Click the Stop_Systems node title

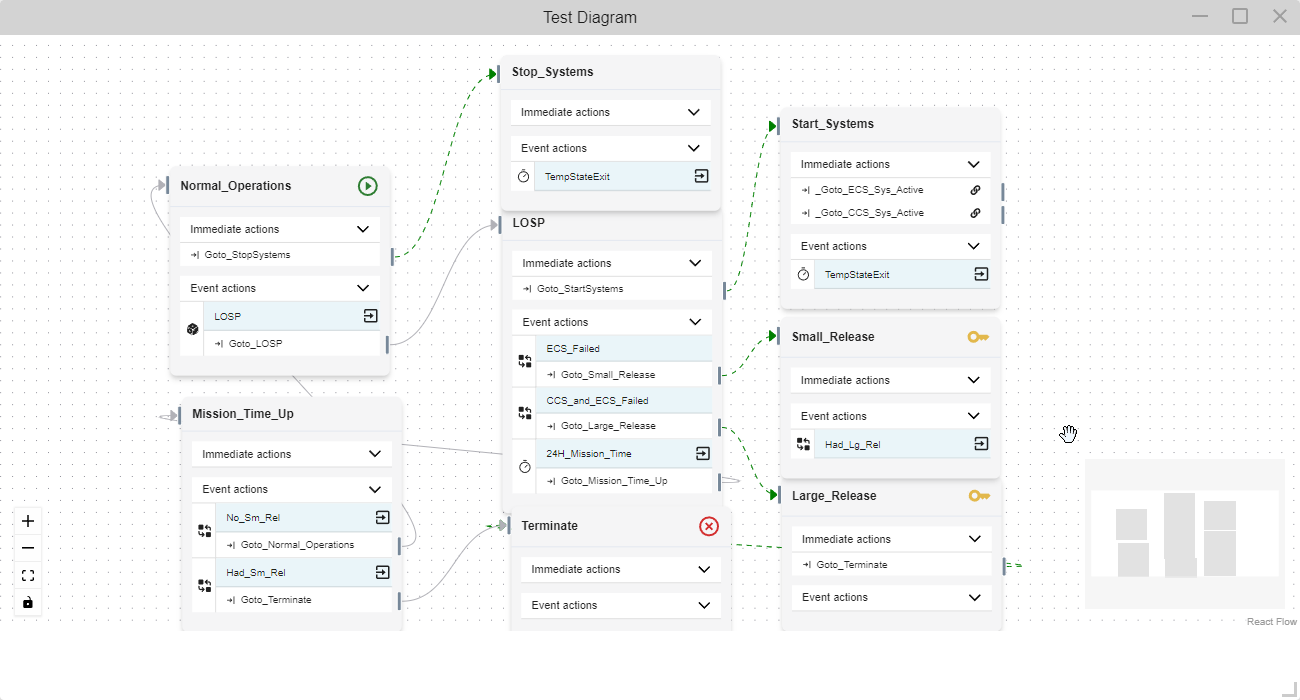click(x=552, y=72)
